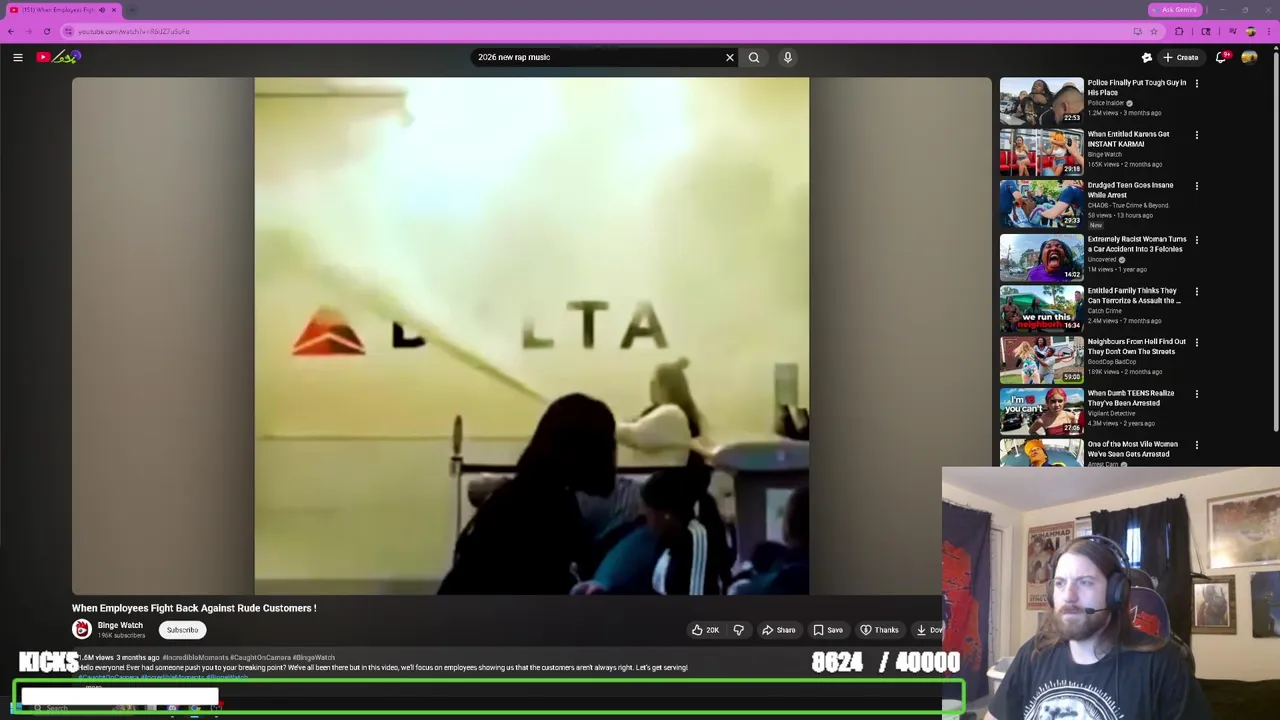1280x720 pixels.
Task: Dislike the video with thumbs down
Action: point(738,630)
